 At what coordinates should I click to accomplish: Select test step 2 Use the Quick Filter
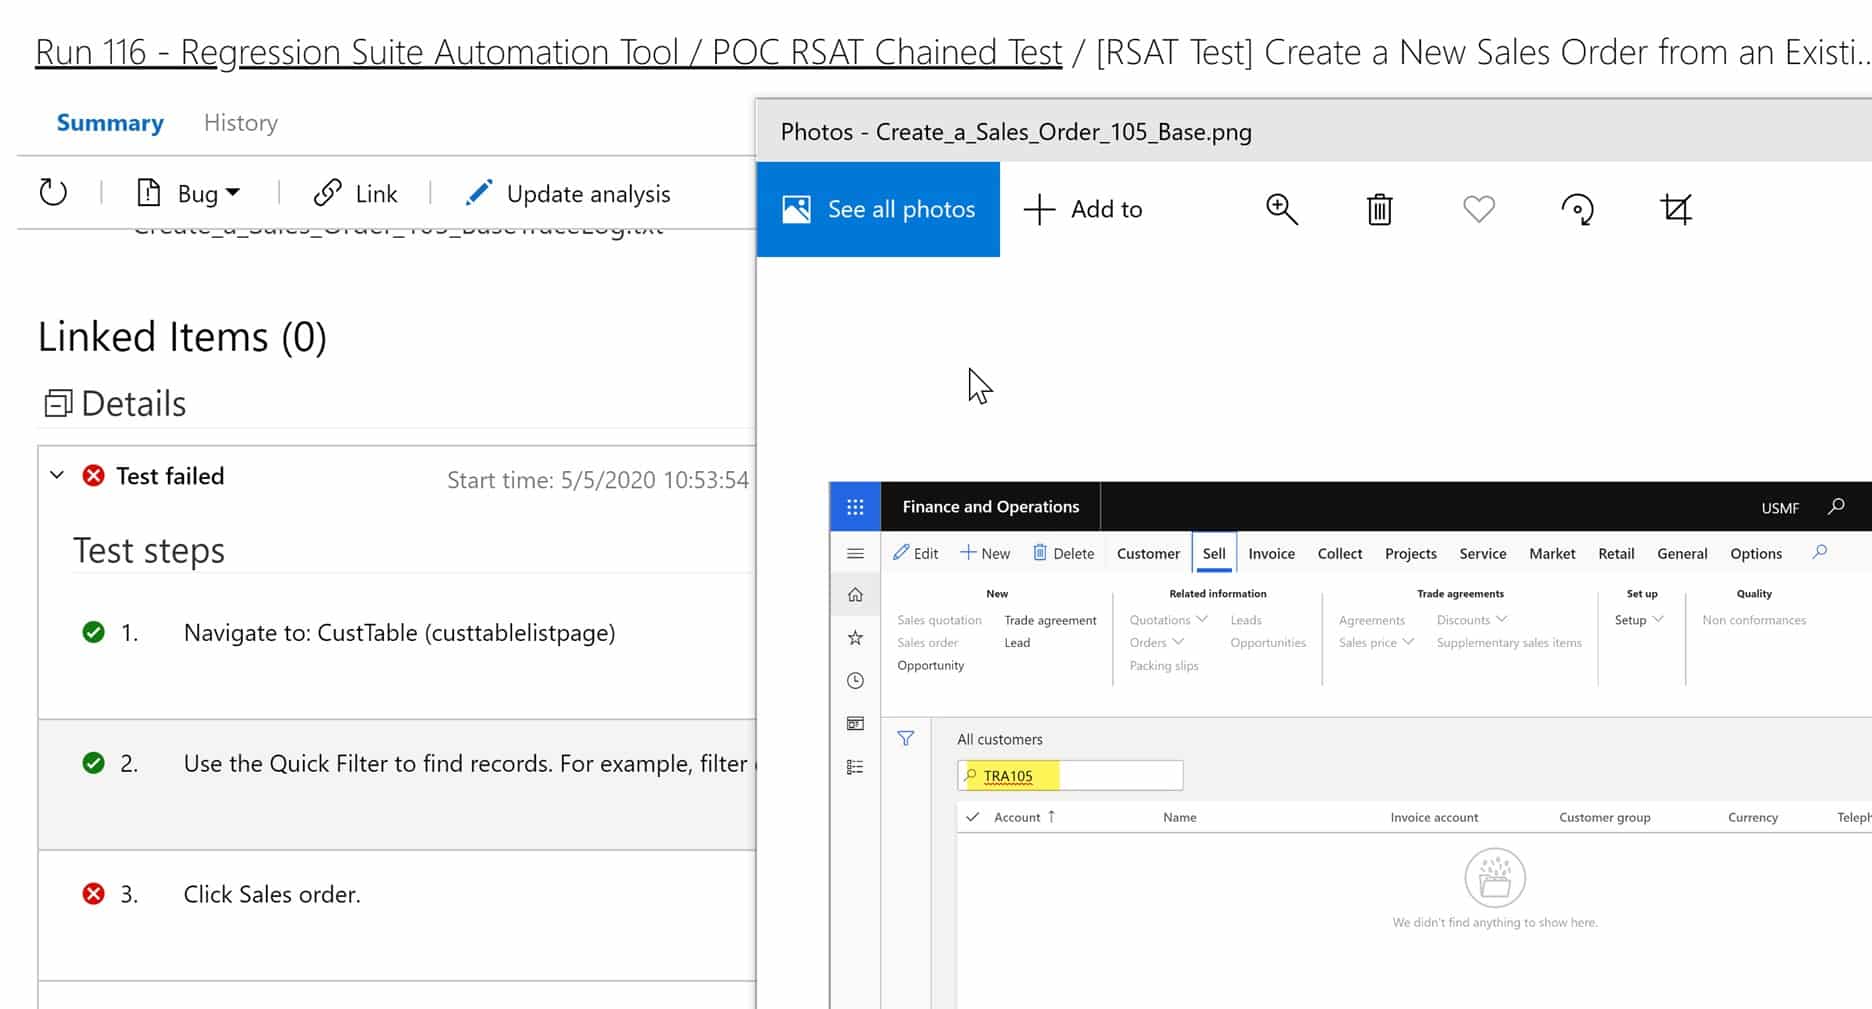point(397,785)
